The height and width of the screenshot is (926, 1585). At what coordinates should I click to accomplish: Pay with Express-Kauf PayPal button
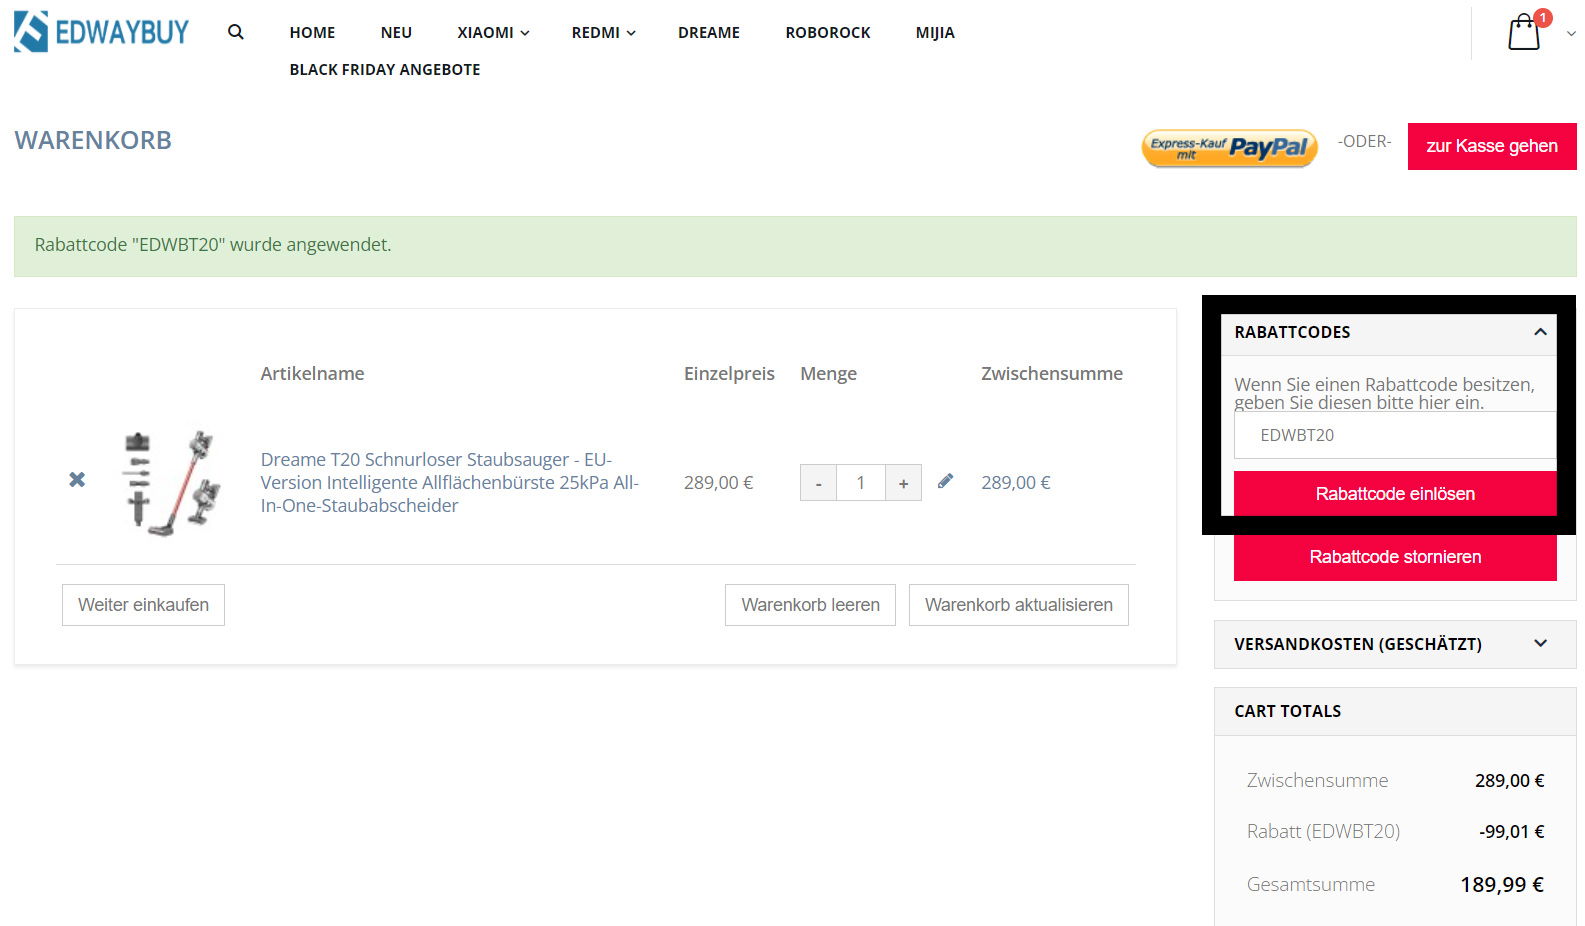coord(1229,147)
